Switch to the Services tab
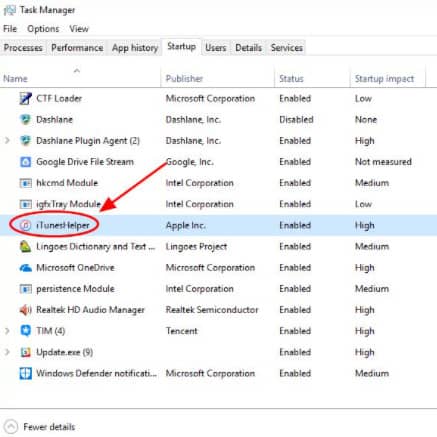 [x=287, y=48]
